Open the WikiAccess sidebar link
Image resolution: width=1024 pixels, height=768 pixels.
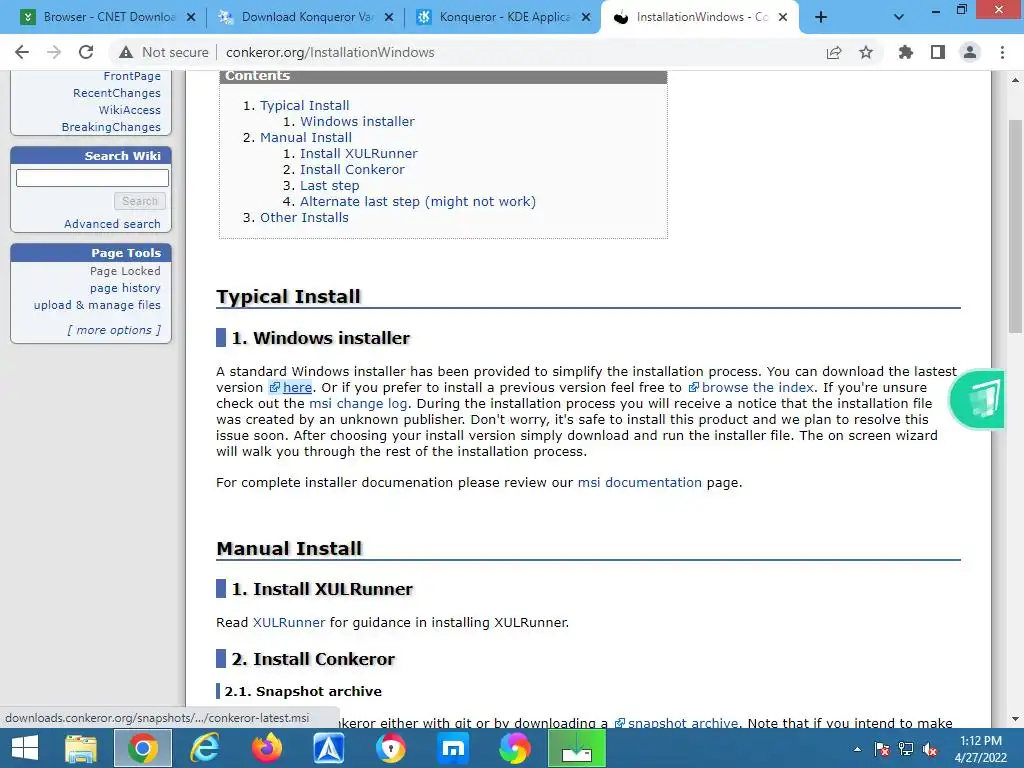pyautogui.click(x=129, y=110)
